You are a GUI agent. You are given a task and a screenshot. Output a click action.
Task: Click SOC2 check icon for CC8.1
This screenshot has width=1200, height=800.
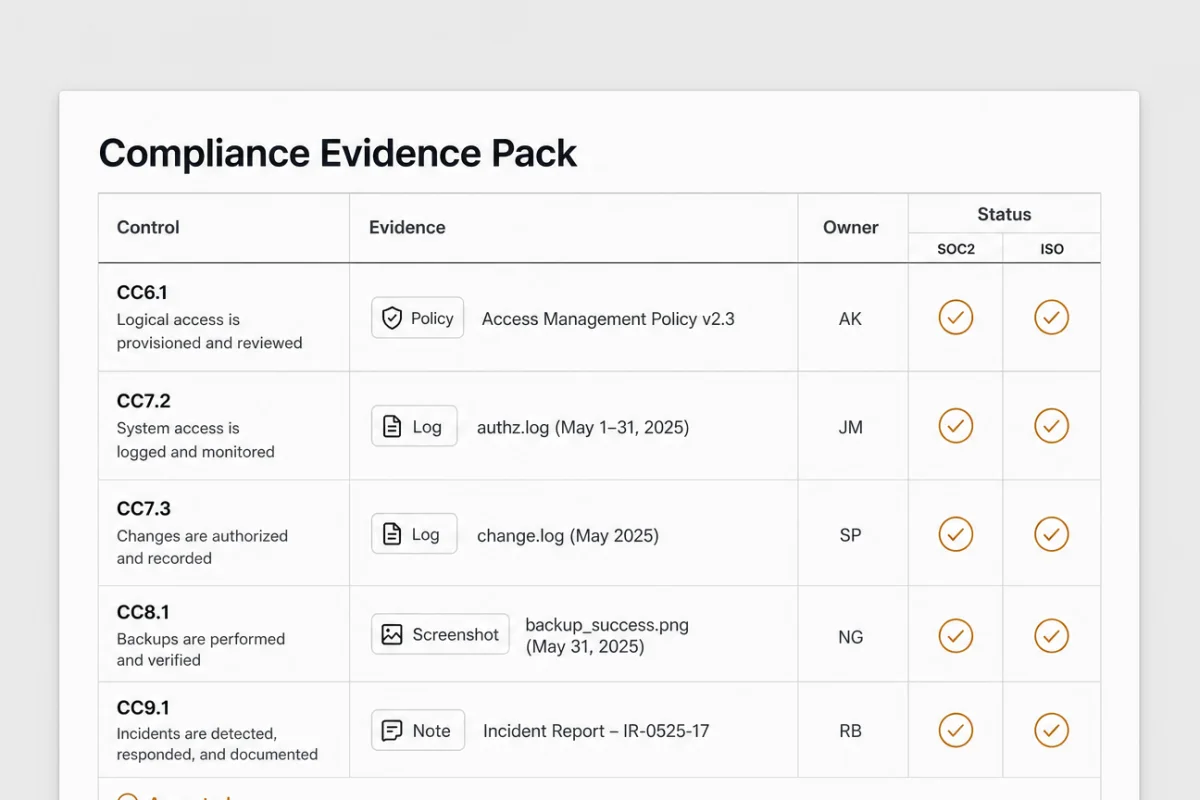tap(956, 635)
